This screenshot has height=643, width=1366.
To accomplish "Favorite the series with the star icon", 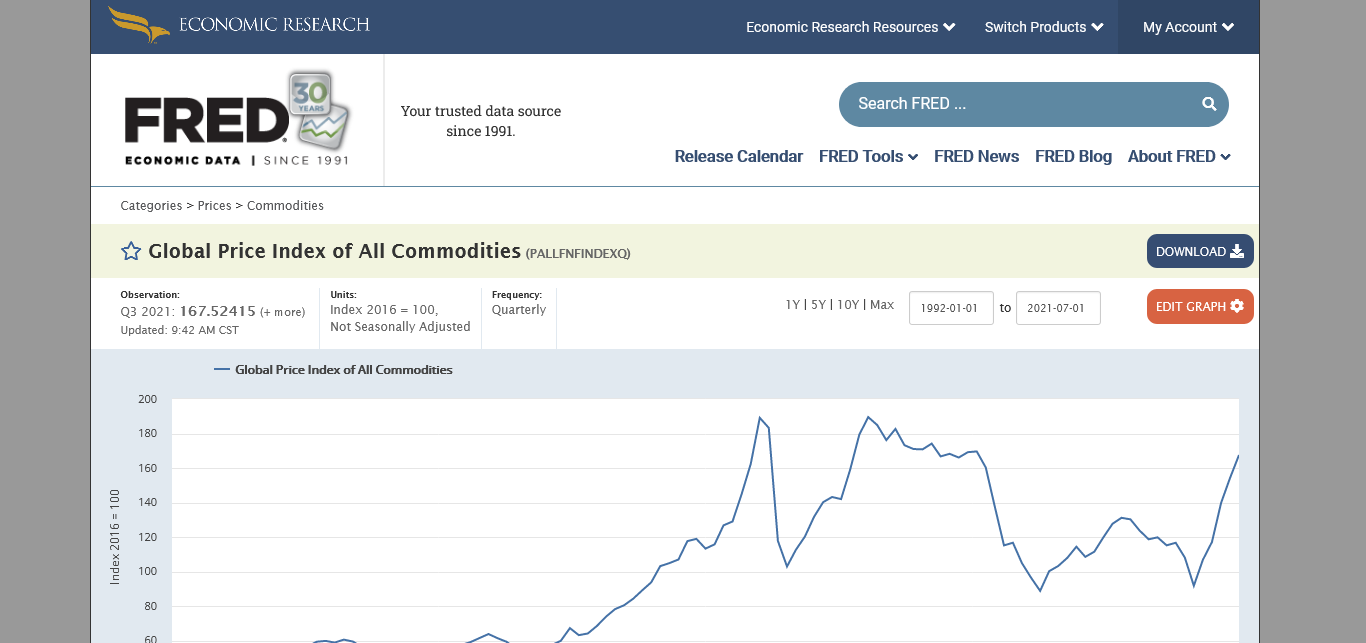I will click(131, 251).
